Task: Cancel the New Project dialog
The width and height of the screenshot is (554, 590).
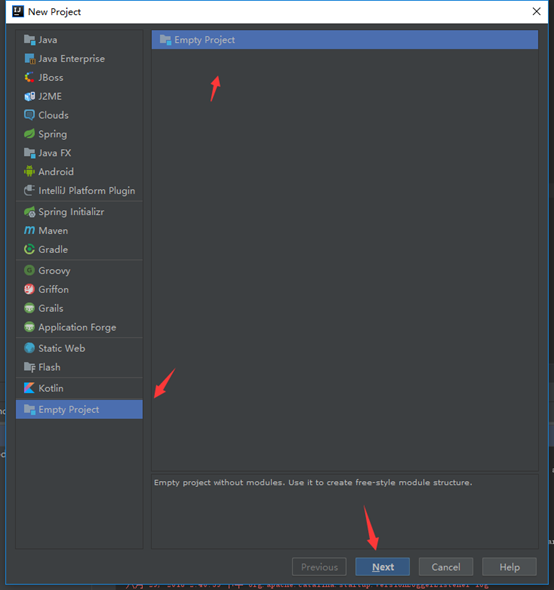Action: 446,567
